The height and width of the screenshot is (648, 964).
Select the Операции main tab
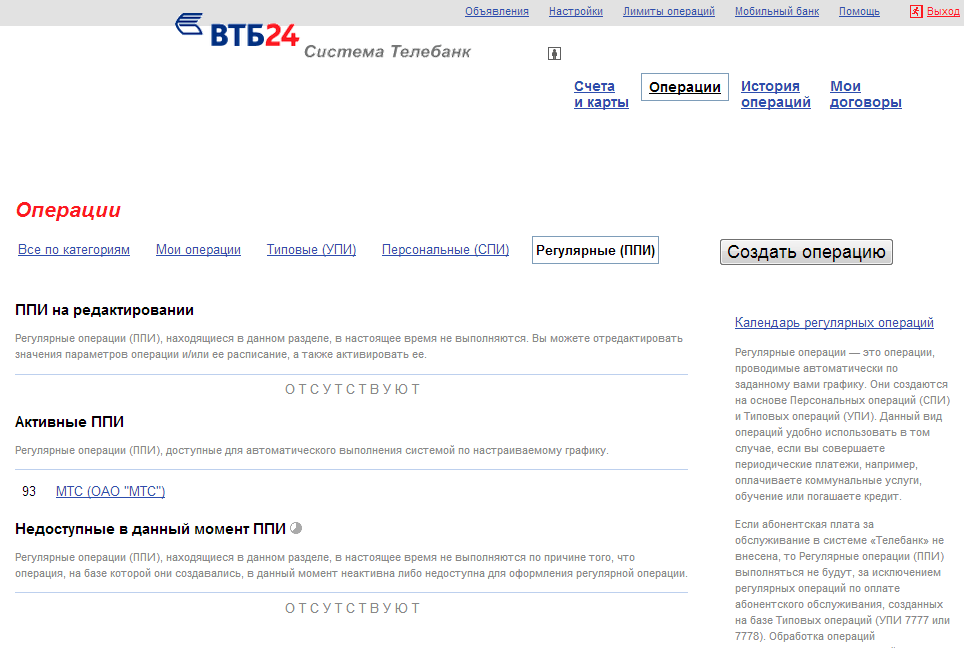[685, 87]
